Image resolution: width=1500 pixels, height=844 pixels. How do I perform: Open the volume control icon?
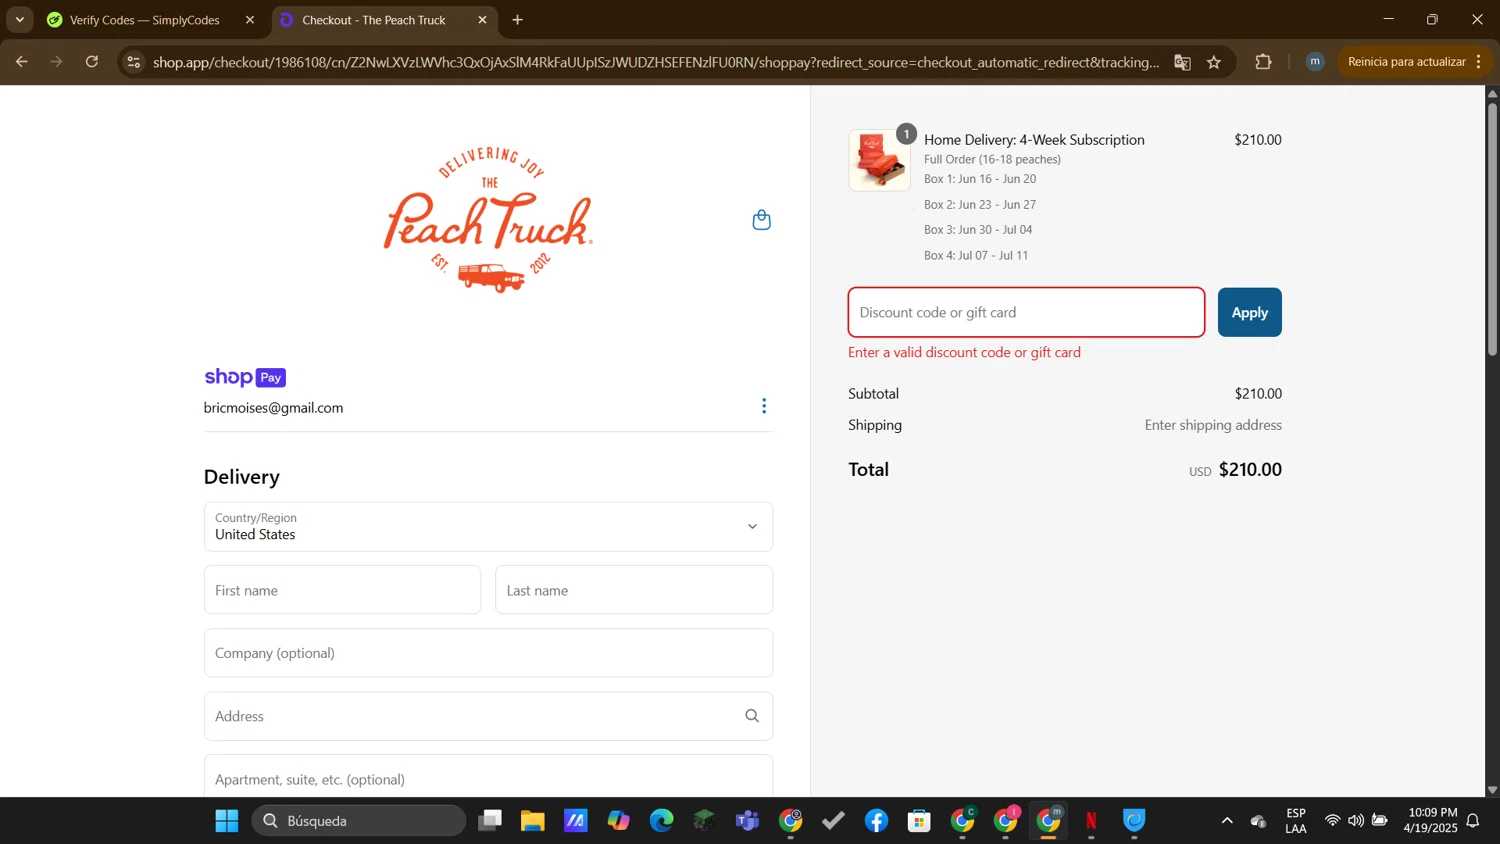pyautogui.click(x=1355, y=821)
